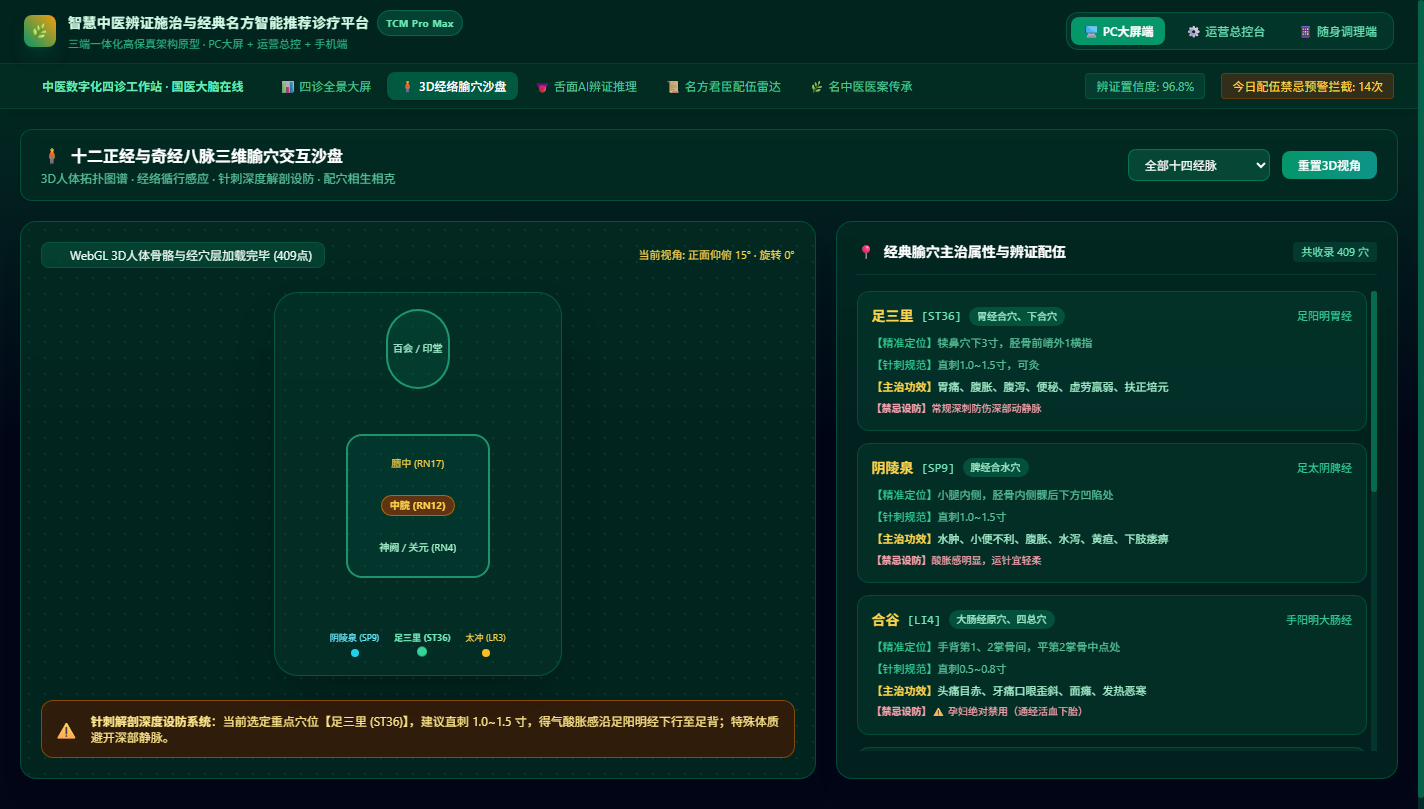Open the 四诊全景大屏 tab
Viewport: 1424px width, 809px height.
click(326, 86)
